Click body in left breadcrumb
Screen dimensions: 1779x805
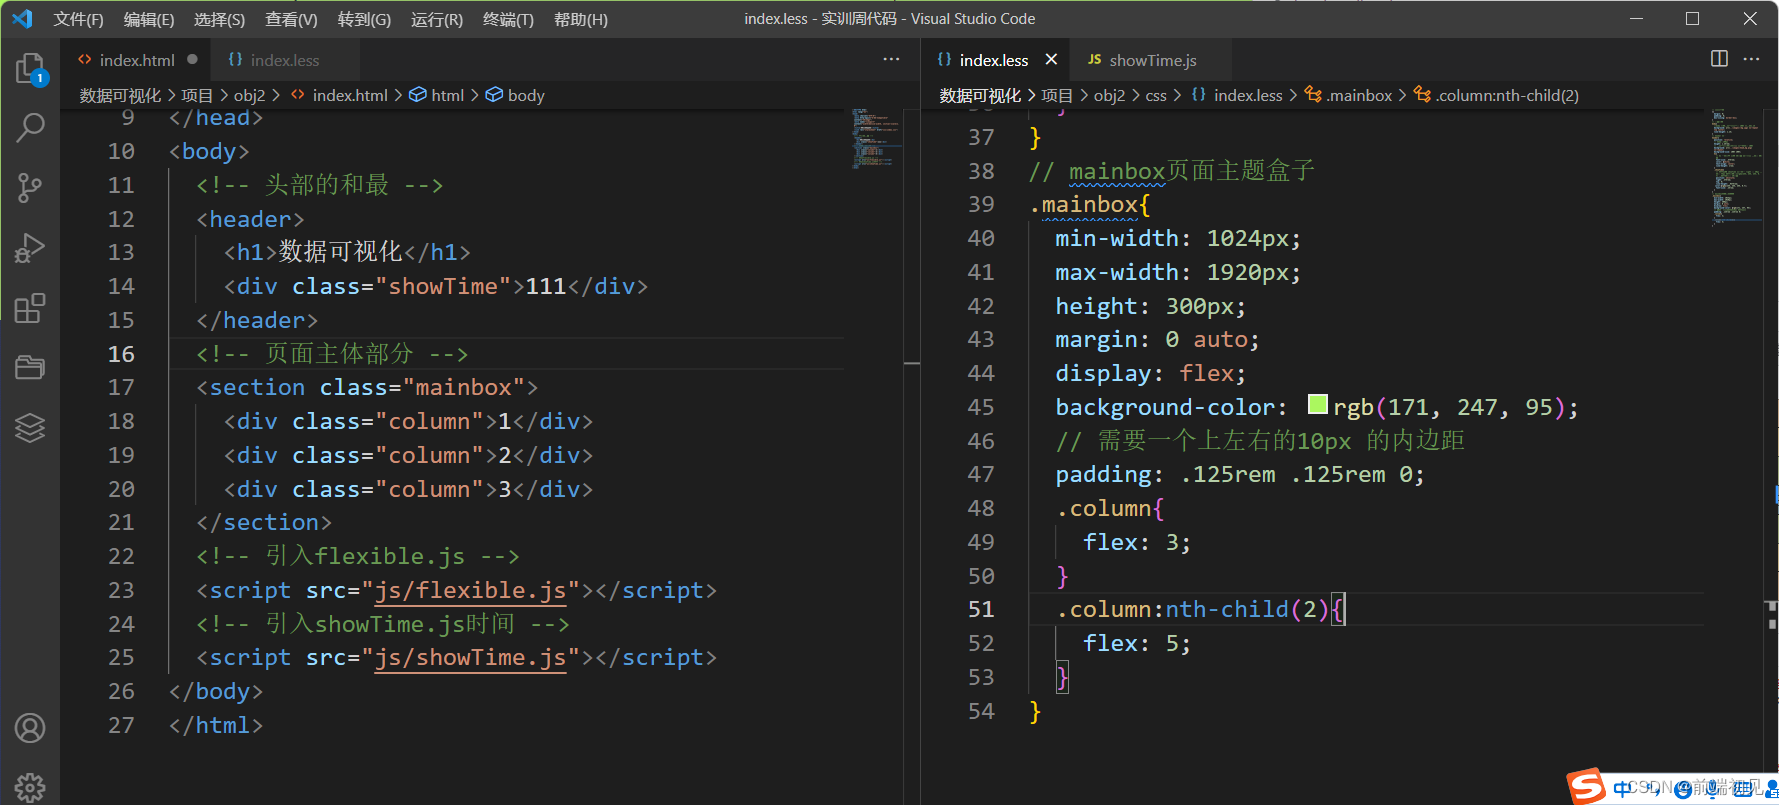[x=526, y=95]
